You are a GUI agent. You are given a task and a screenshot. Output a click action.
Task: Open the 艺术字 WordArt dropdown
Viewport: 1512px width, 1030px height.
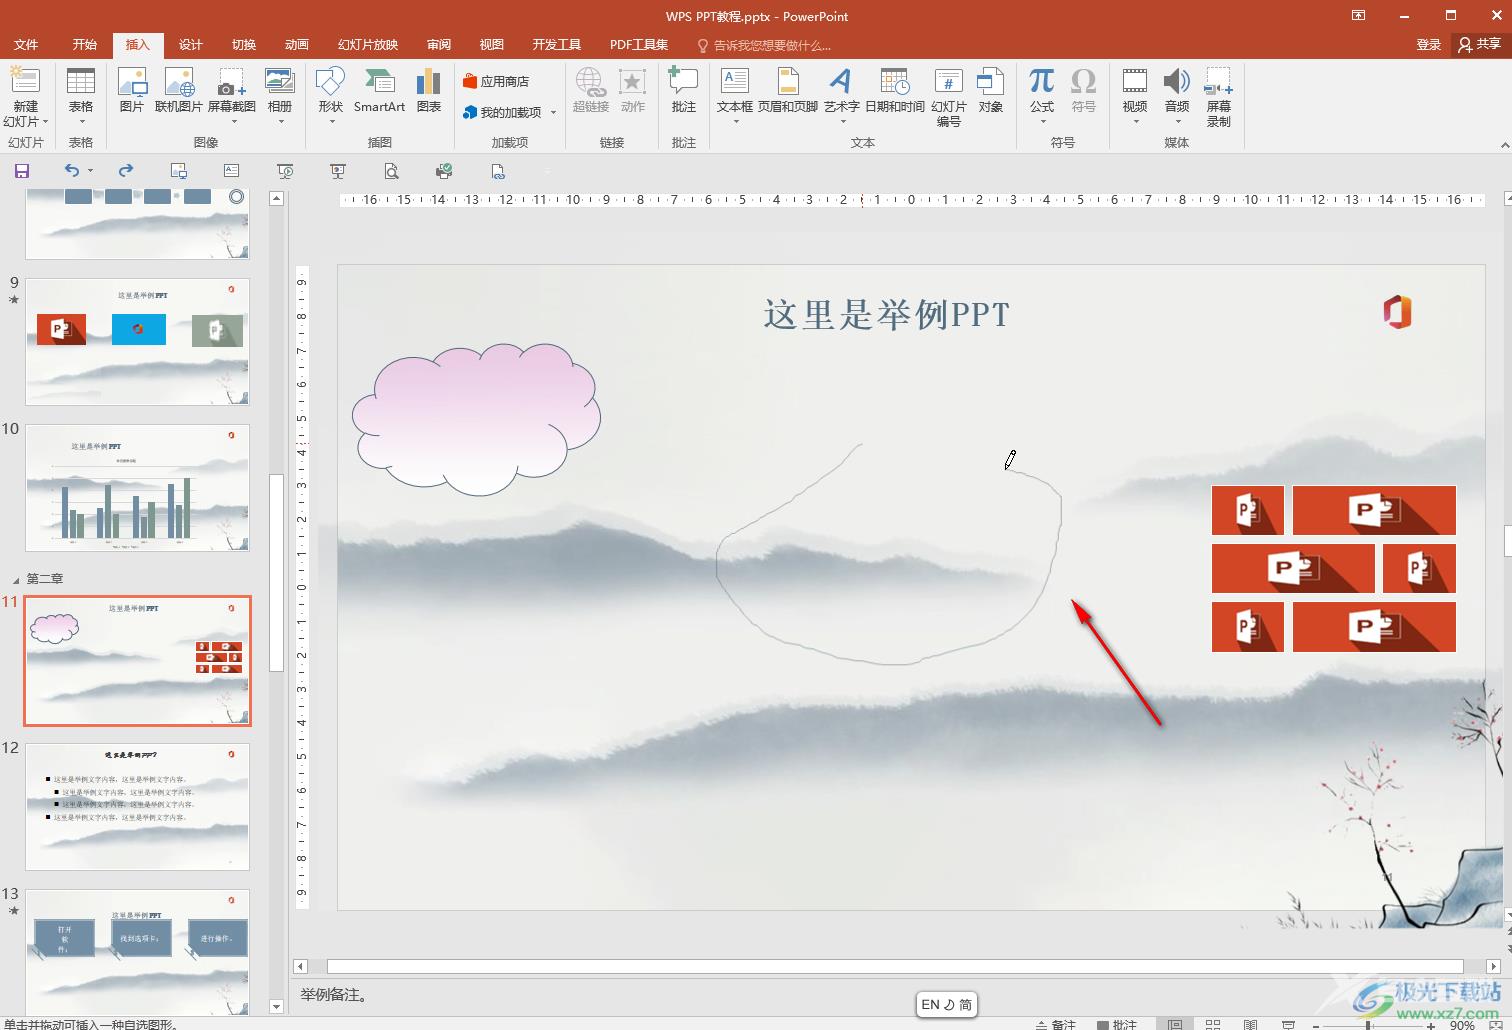point(842,122)
